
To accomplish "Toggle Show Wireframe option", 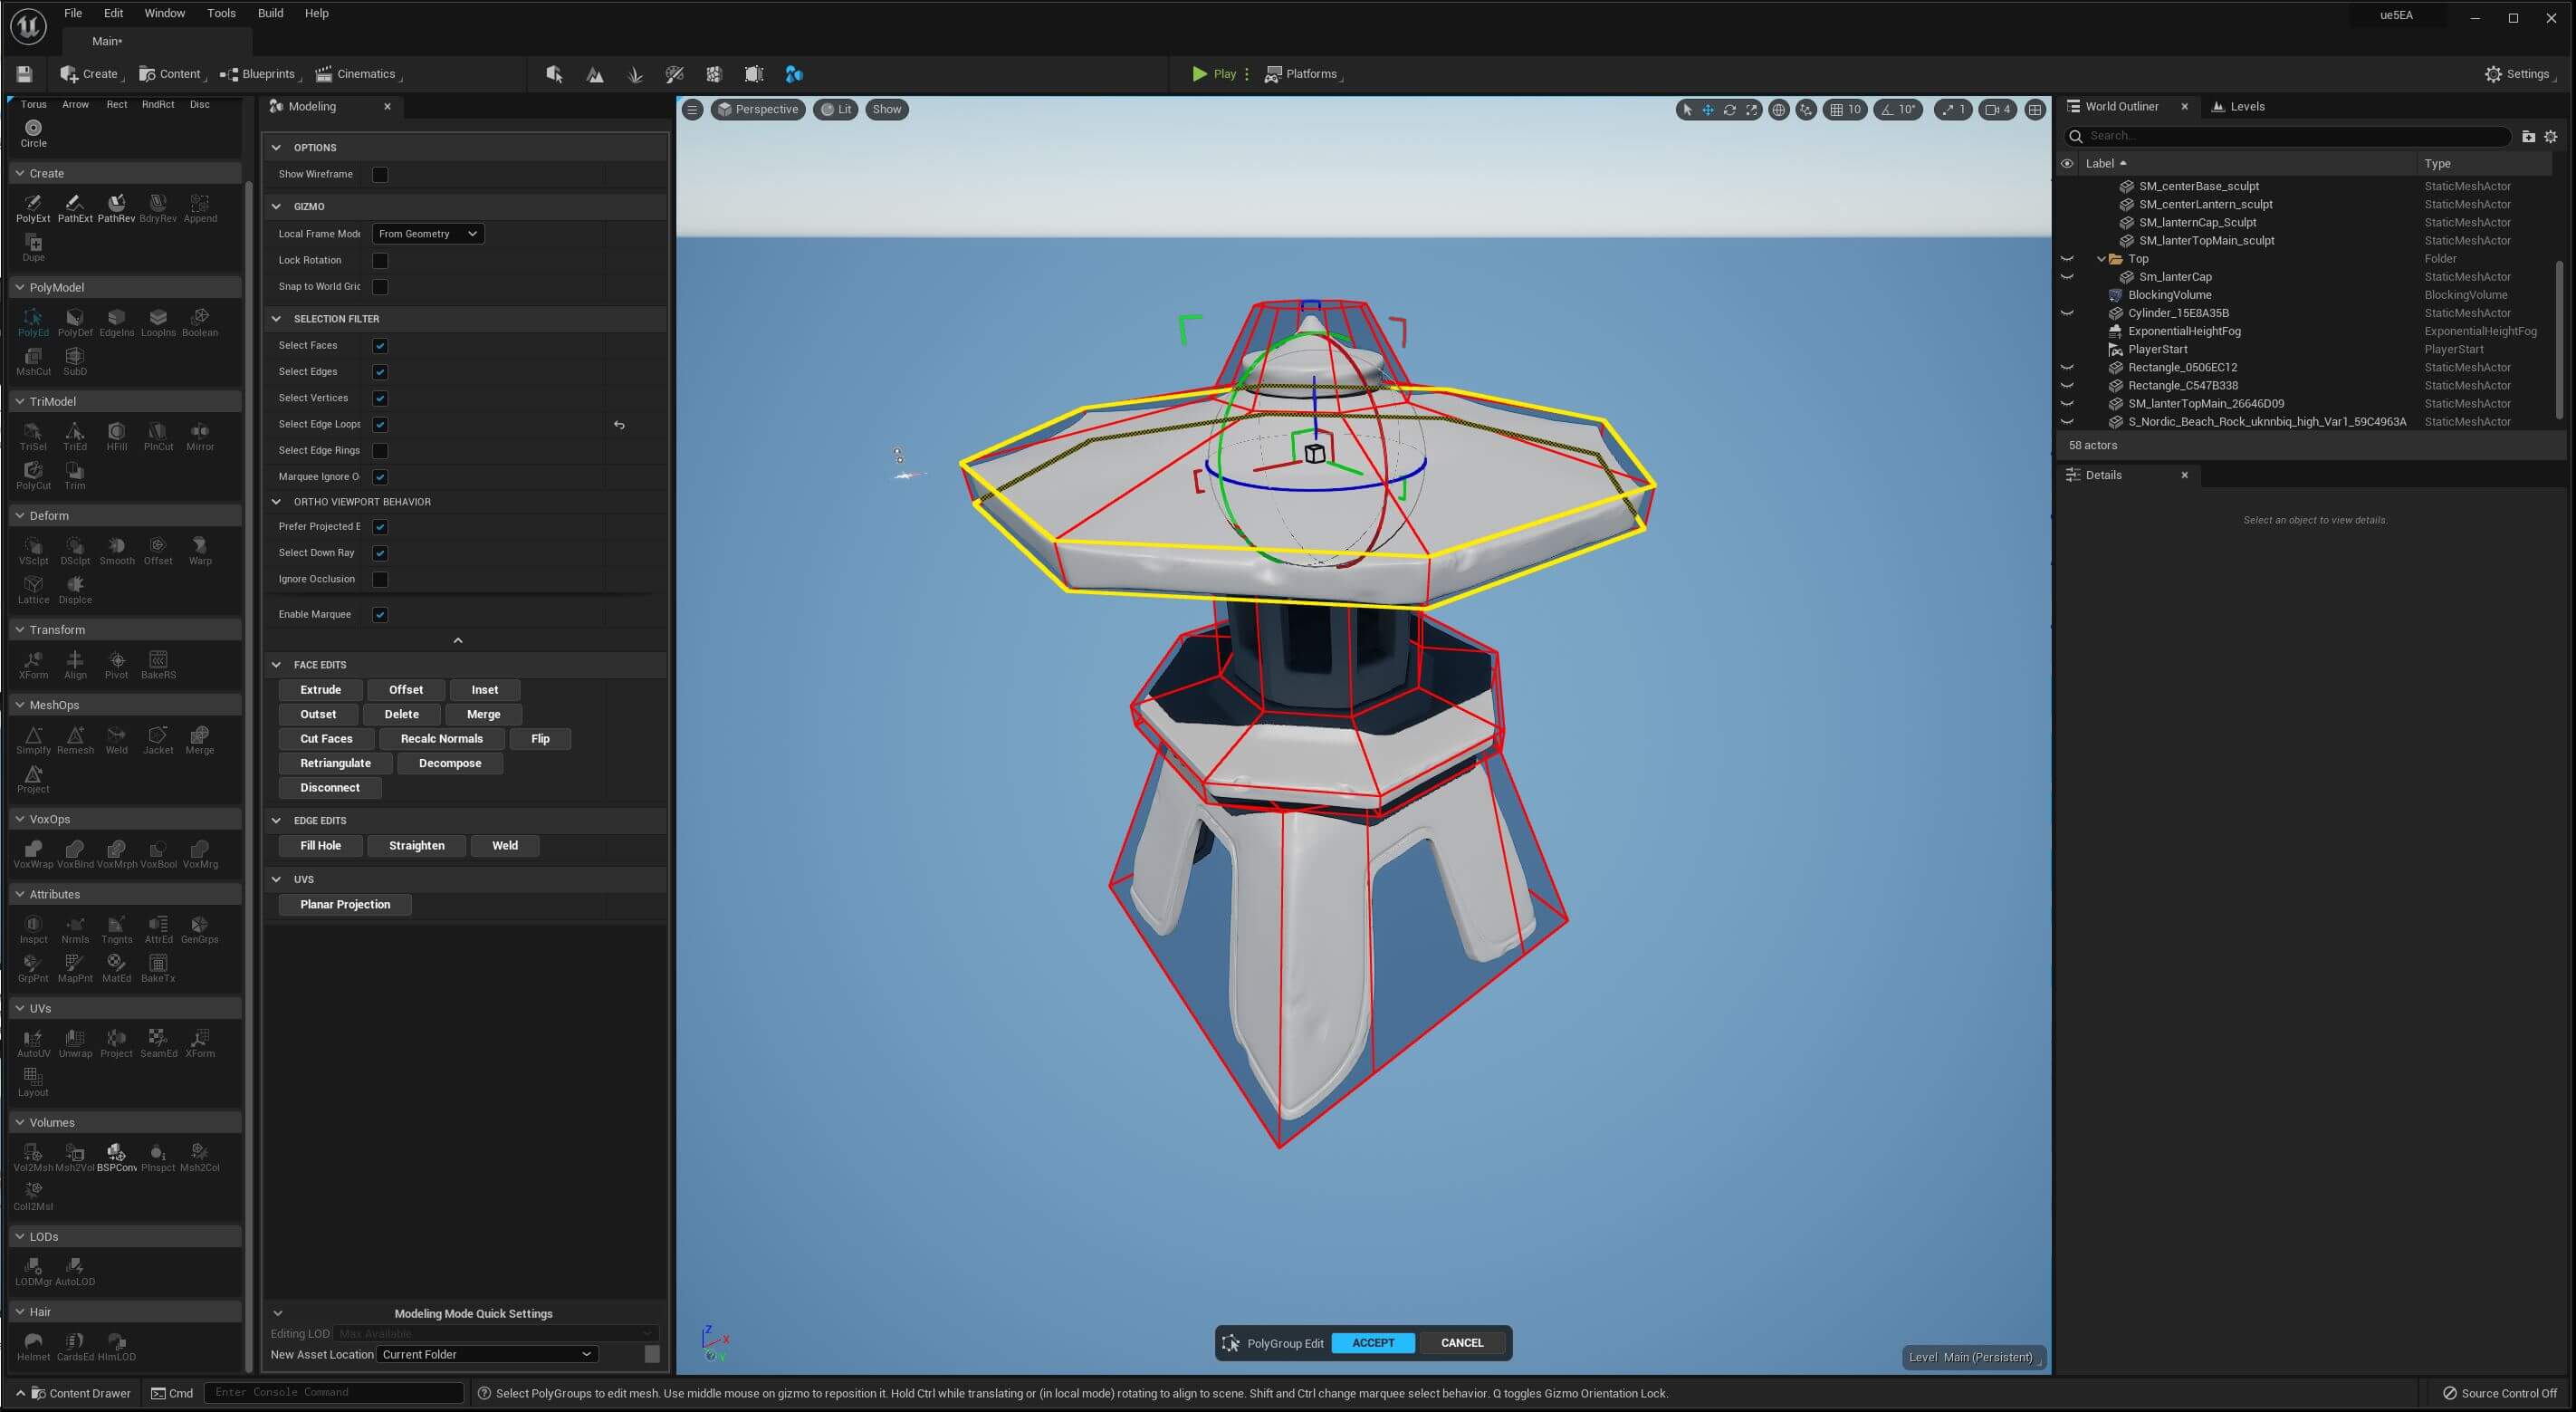I will tap(380, 174).
